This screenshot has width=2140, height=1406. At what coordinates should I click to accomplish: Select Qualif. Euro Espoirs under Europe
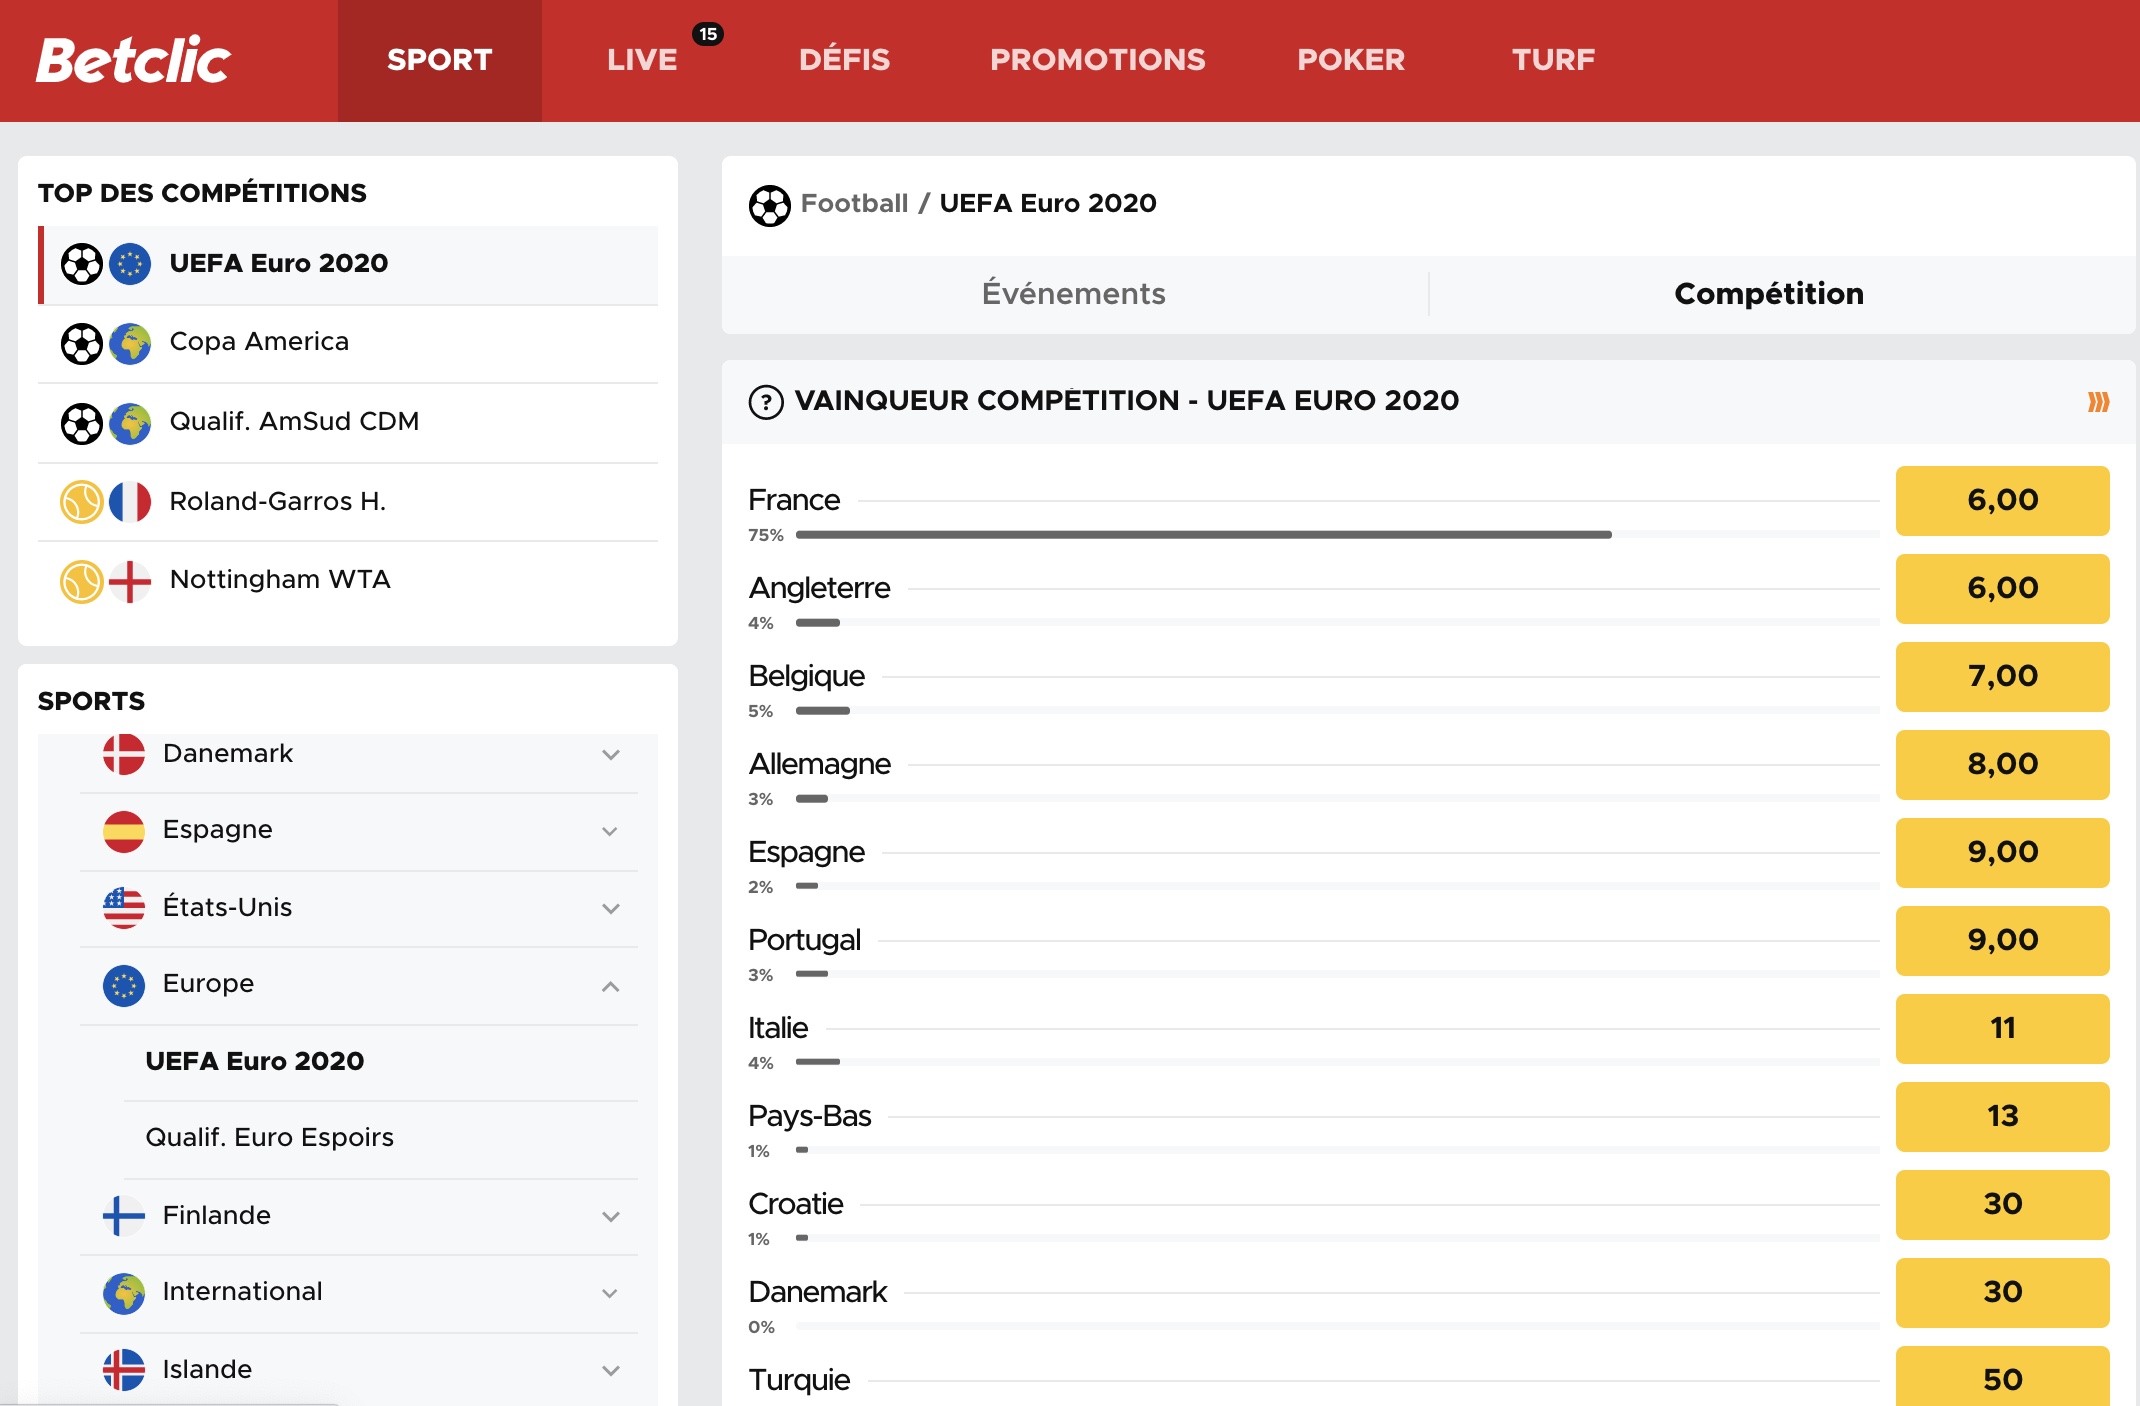[x=270, y=1138]
